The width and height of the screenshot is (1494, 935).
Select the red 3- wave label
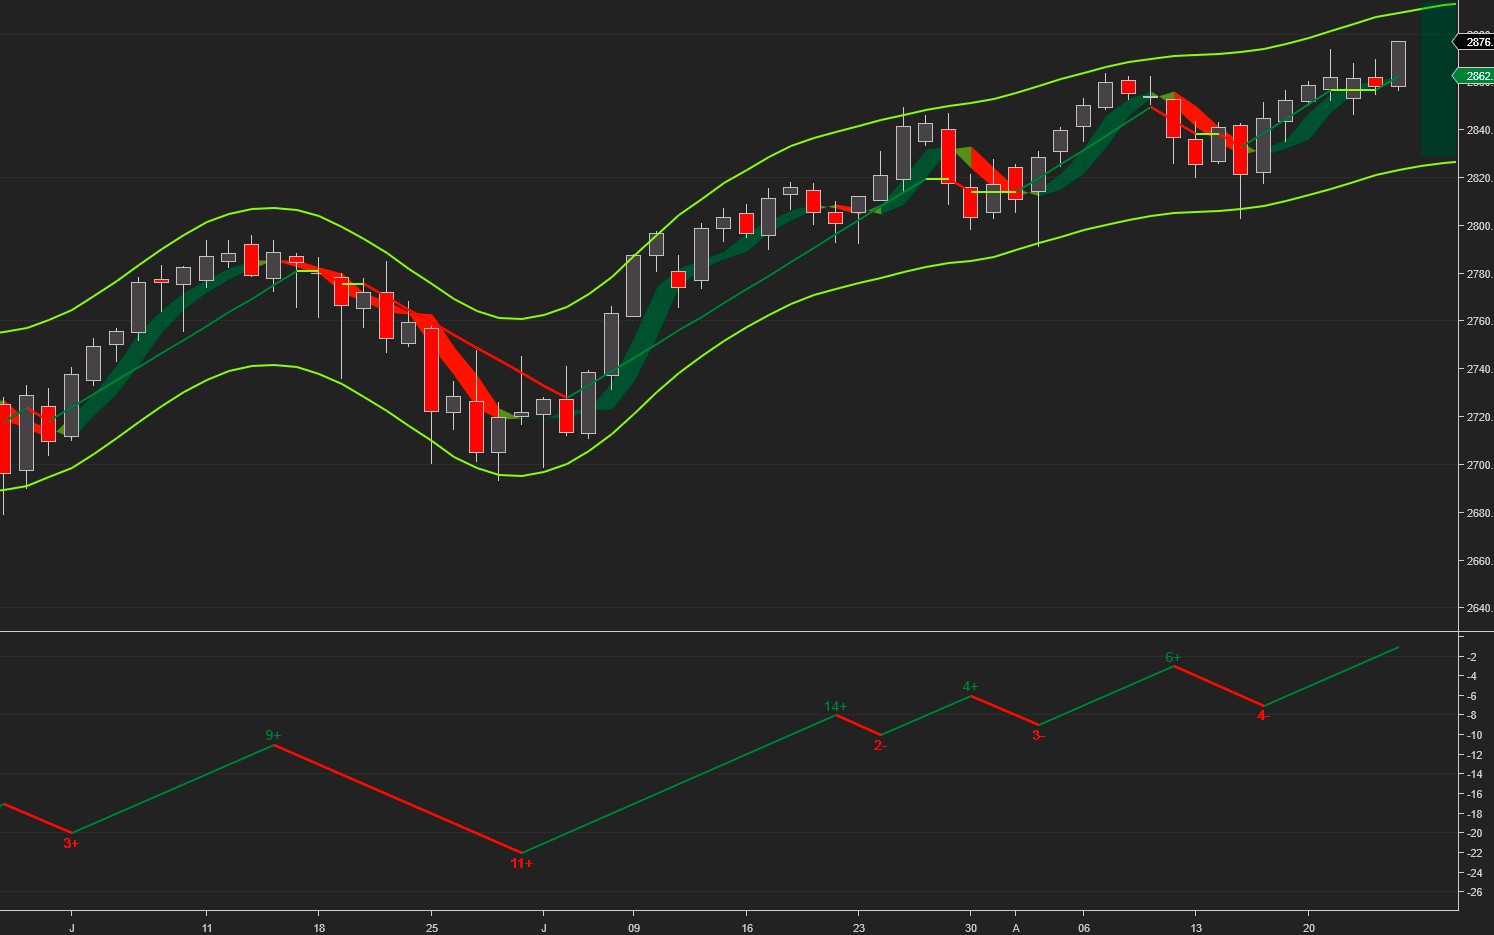click(x=1038, y=736)
